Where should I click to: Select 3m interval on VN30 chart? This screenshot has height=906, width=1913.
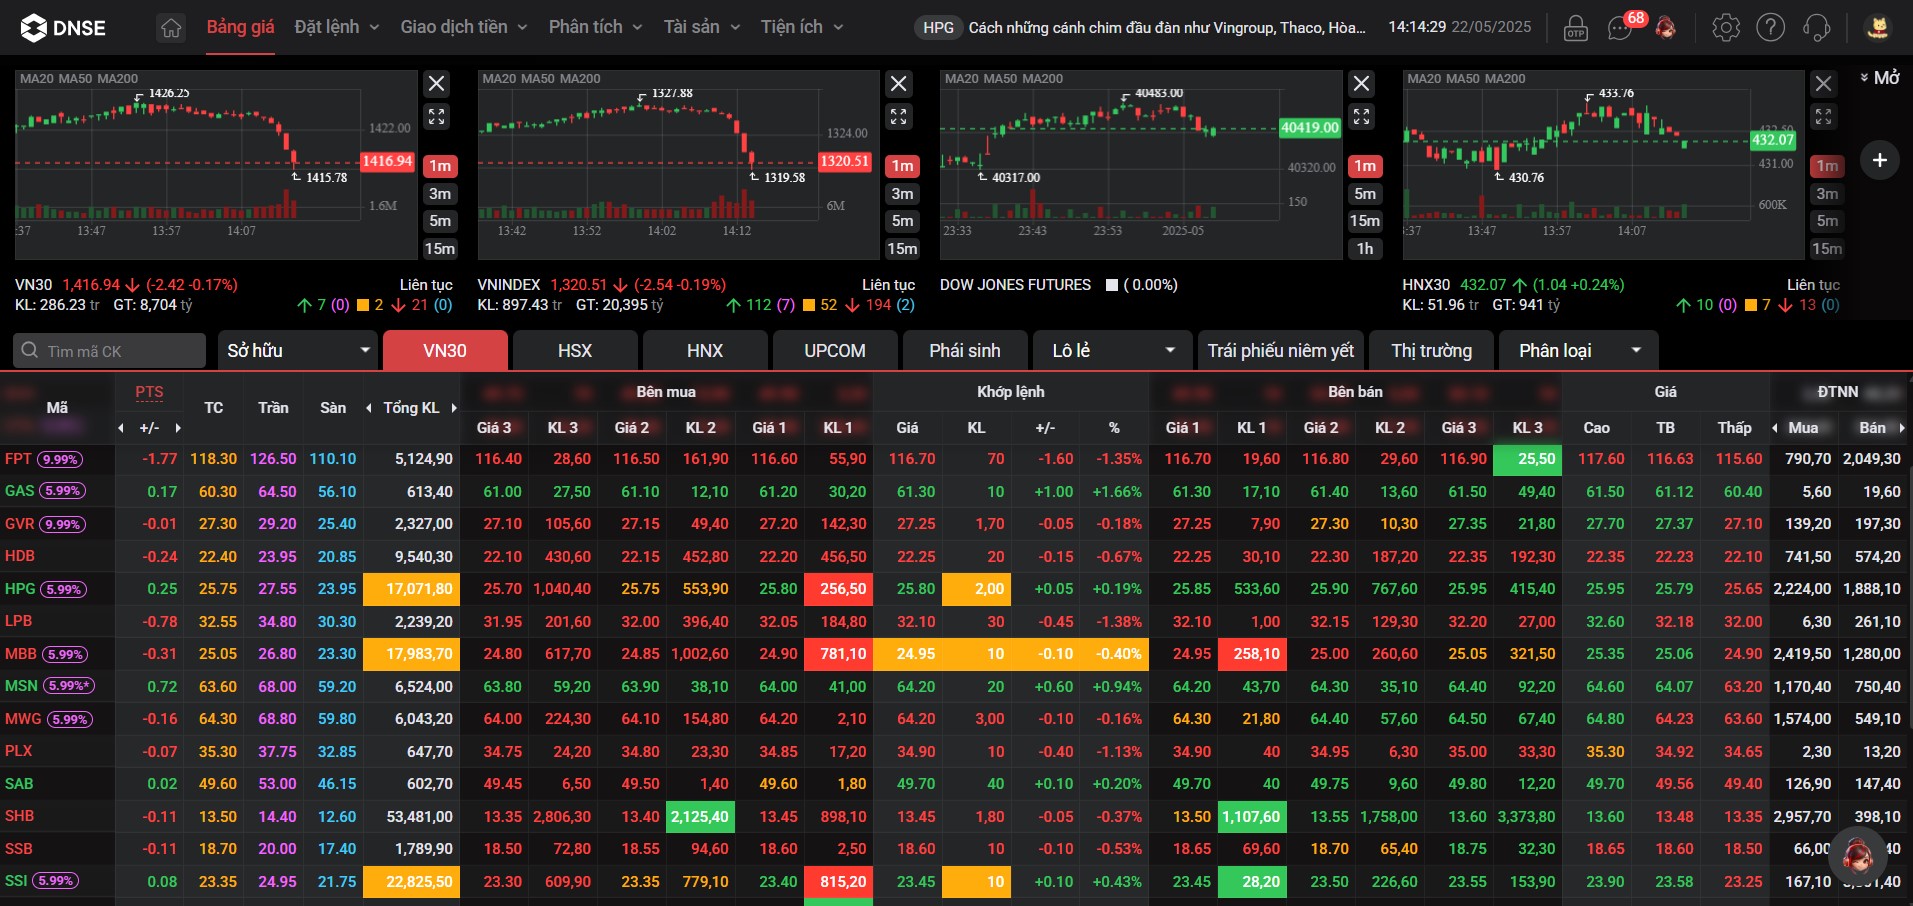coord(440,194)
